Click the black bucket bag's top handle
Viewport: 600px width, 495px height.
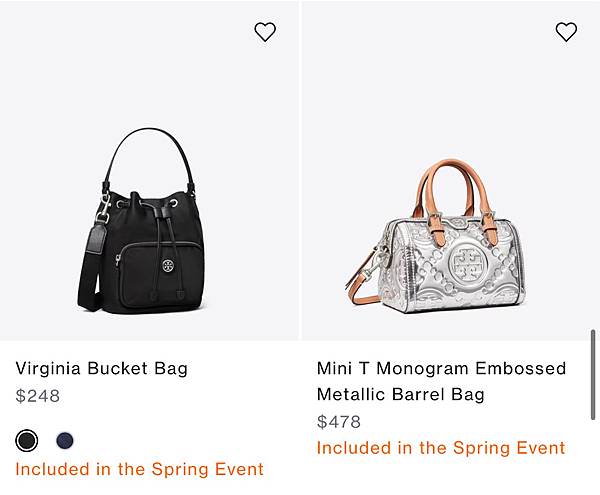pyautogui.click(x=149, y=153)
